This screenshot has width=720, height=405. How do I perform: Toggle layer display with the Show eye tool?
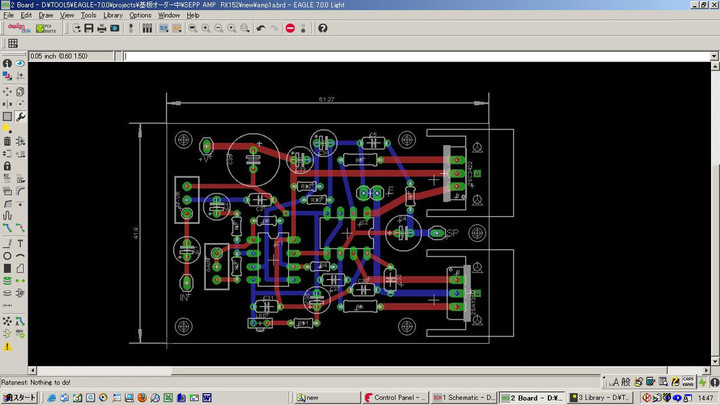[x=21, y=63]
